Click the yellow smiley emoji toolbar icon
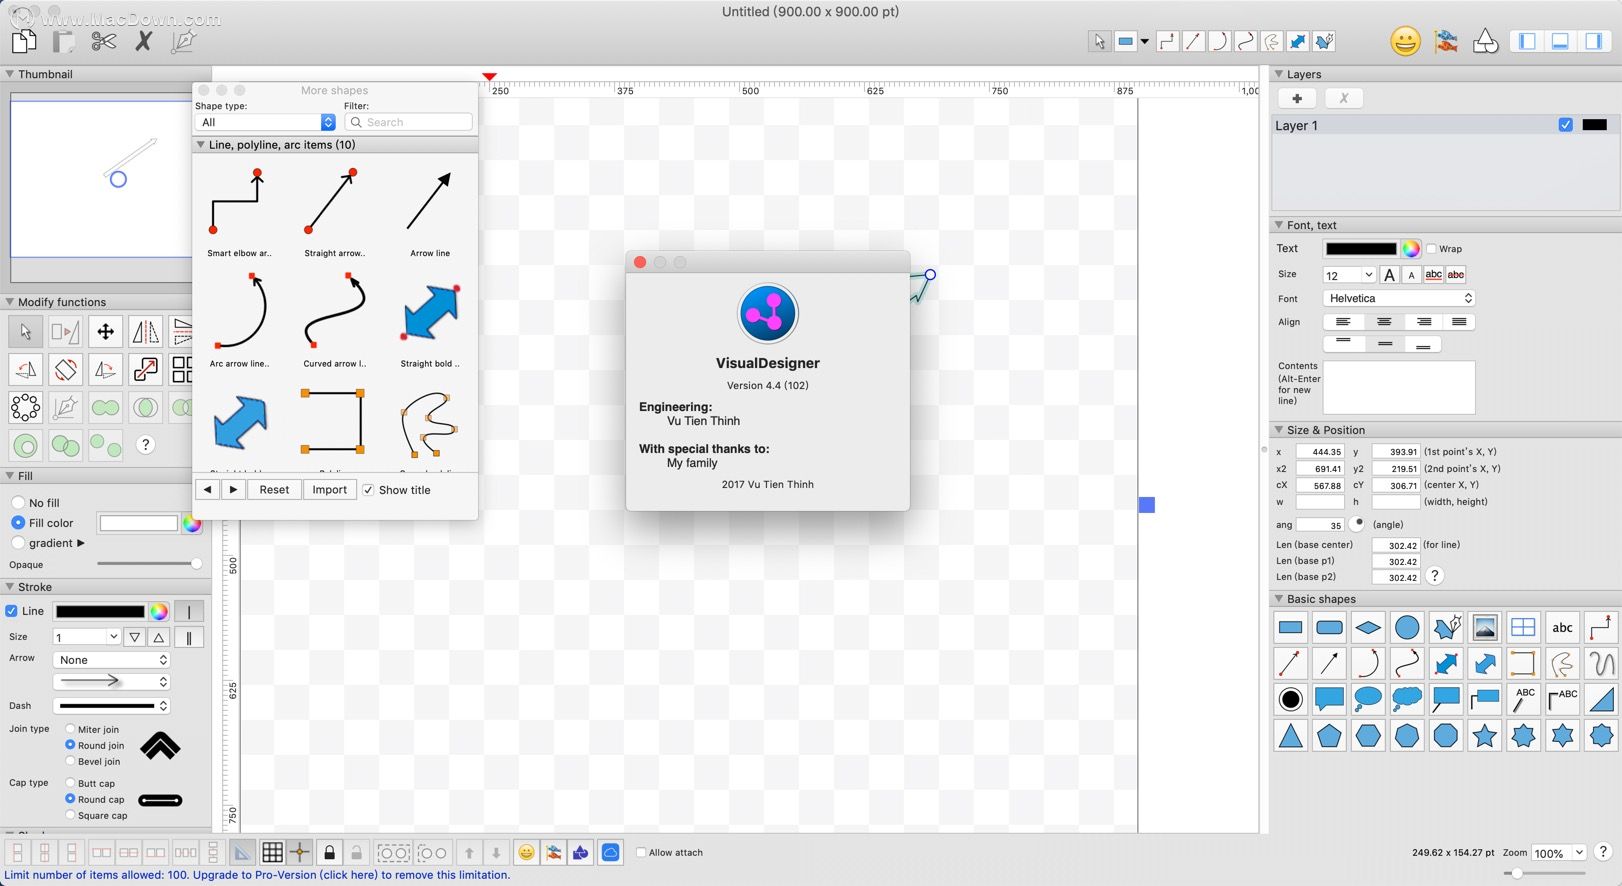1622x886 pixels. click(x=1405, y=41)
